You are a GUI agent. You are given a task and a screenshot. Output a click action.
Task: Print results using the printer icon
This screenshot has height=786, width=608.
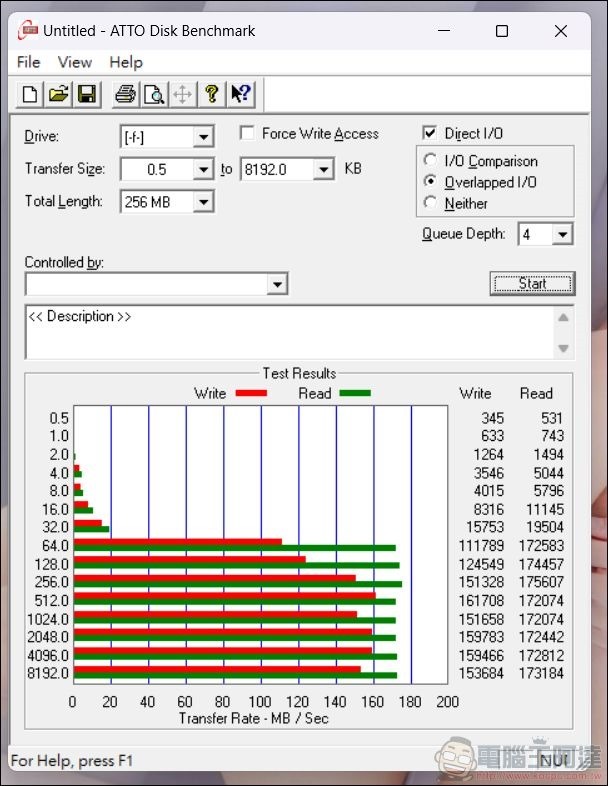(x=125, y=94)
